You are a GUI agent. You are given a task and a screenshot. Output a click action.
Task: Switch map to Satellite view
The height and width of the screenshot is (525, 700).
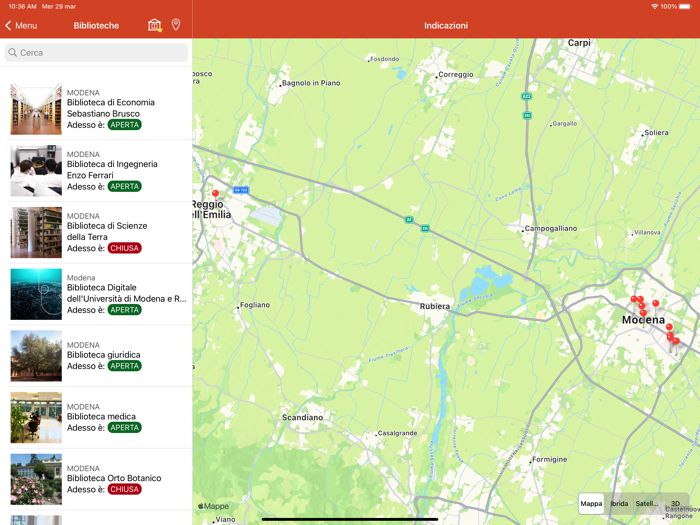click(x=647, y=503)
